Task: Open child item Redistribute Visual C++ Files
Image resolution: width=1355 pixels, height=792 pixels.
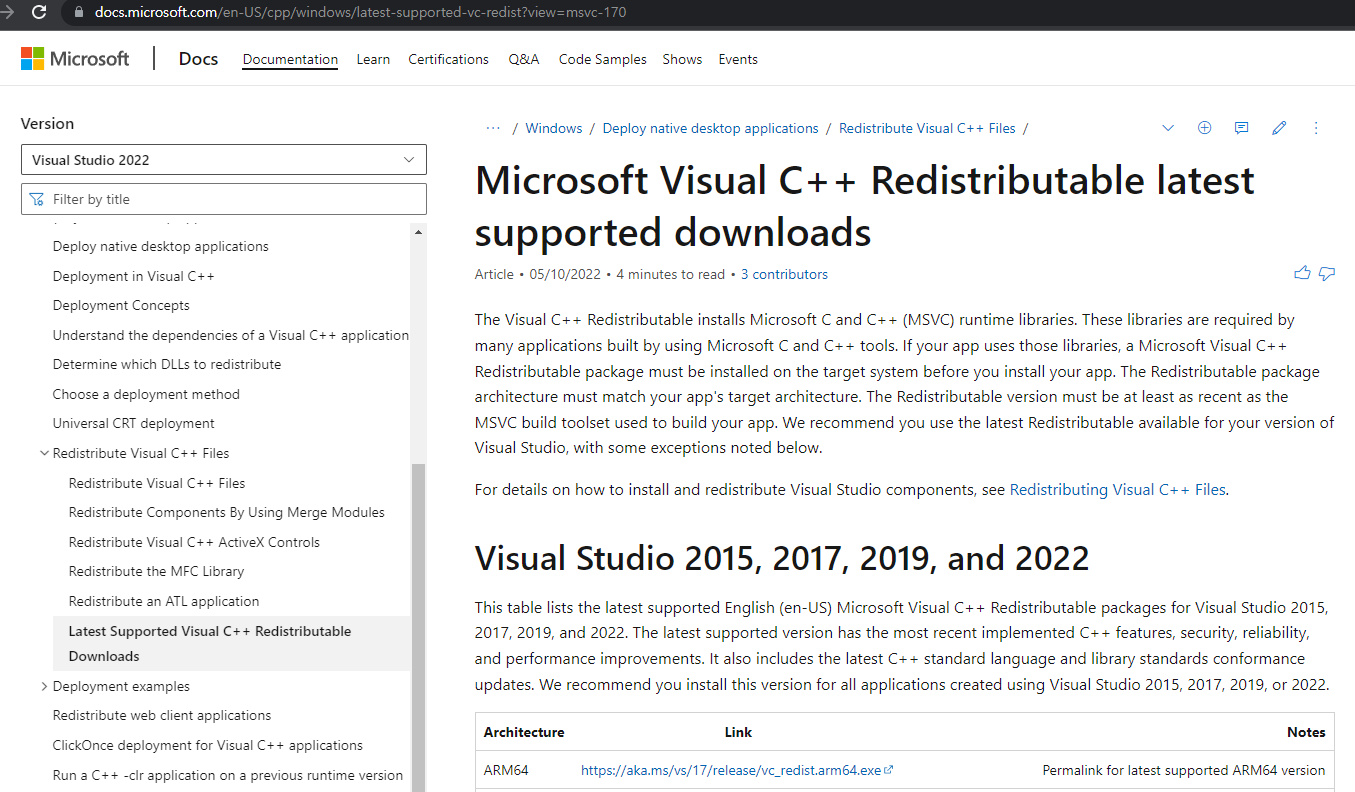Action: tap(157, 483)
